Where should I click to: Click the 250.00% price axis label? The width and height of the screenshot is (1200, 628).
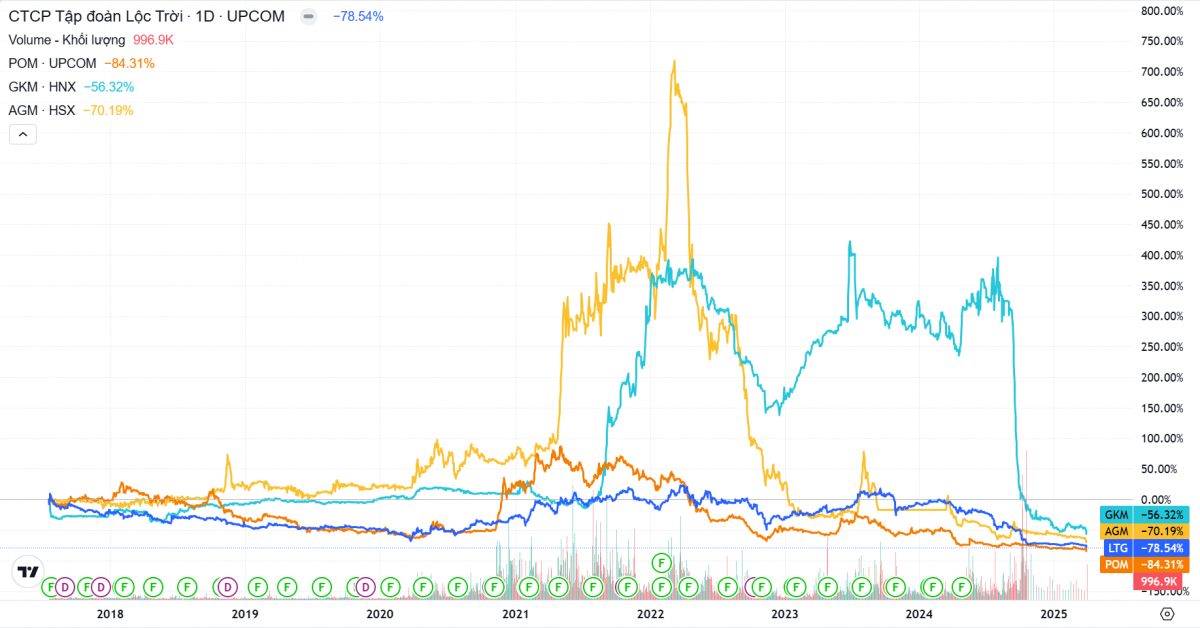point(1162,347)
